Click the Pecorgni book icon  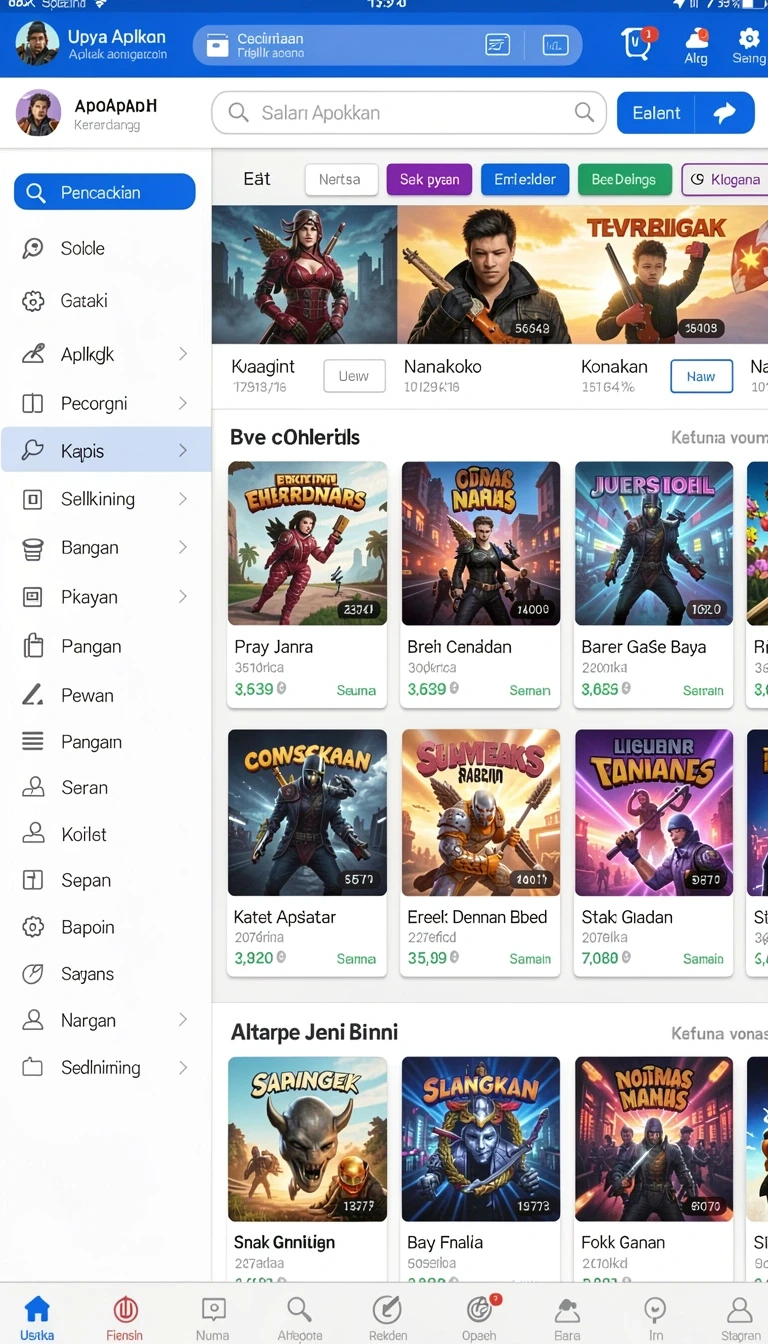click(33, 403)
